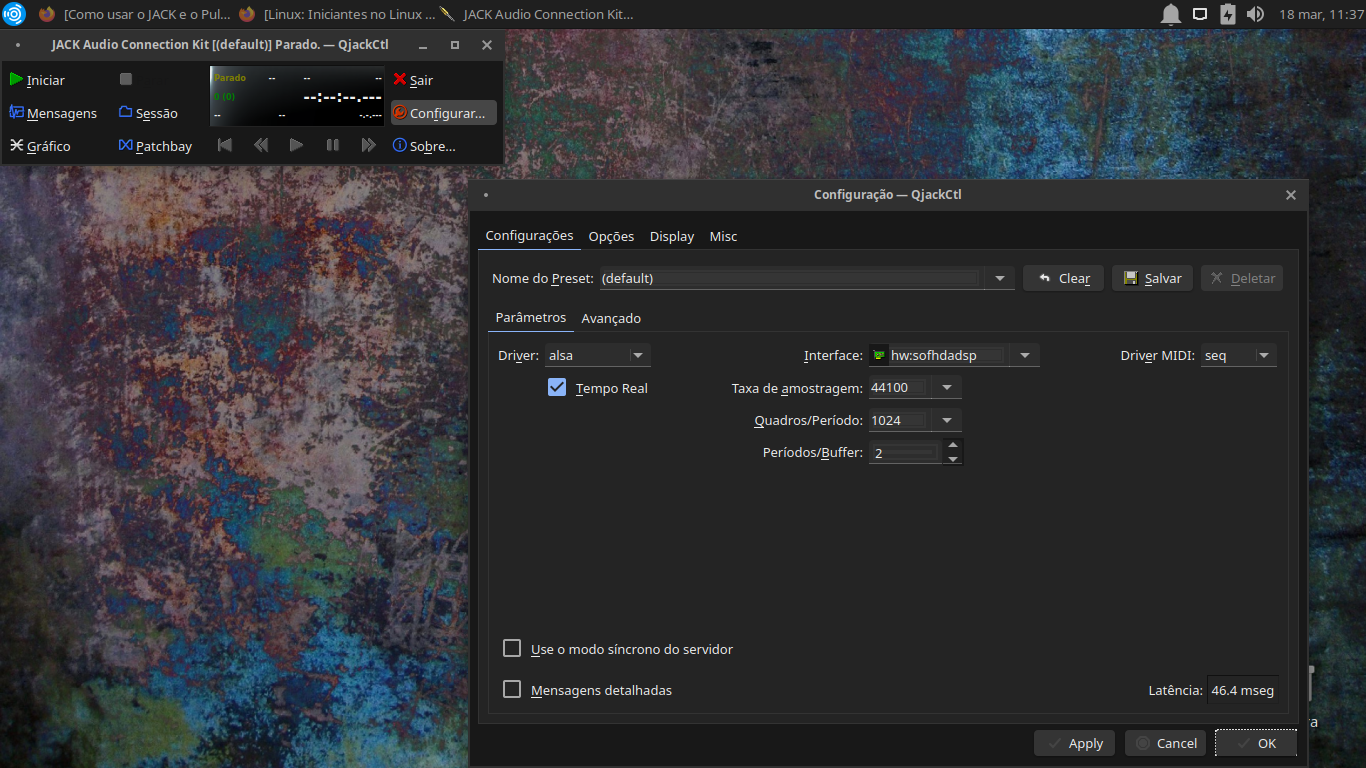Expand the Quadros/Período dropdown arrow

click(946, 420)
